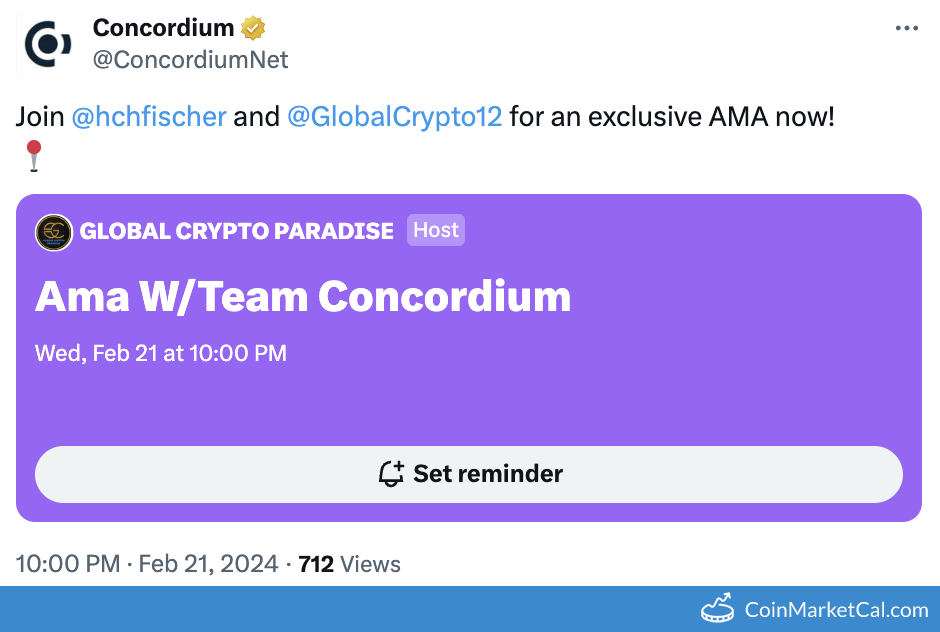
Task: Click the GLOBAL CRYPTO PARADISE host name
Action: coord(236,231)
